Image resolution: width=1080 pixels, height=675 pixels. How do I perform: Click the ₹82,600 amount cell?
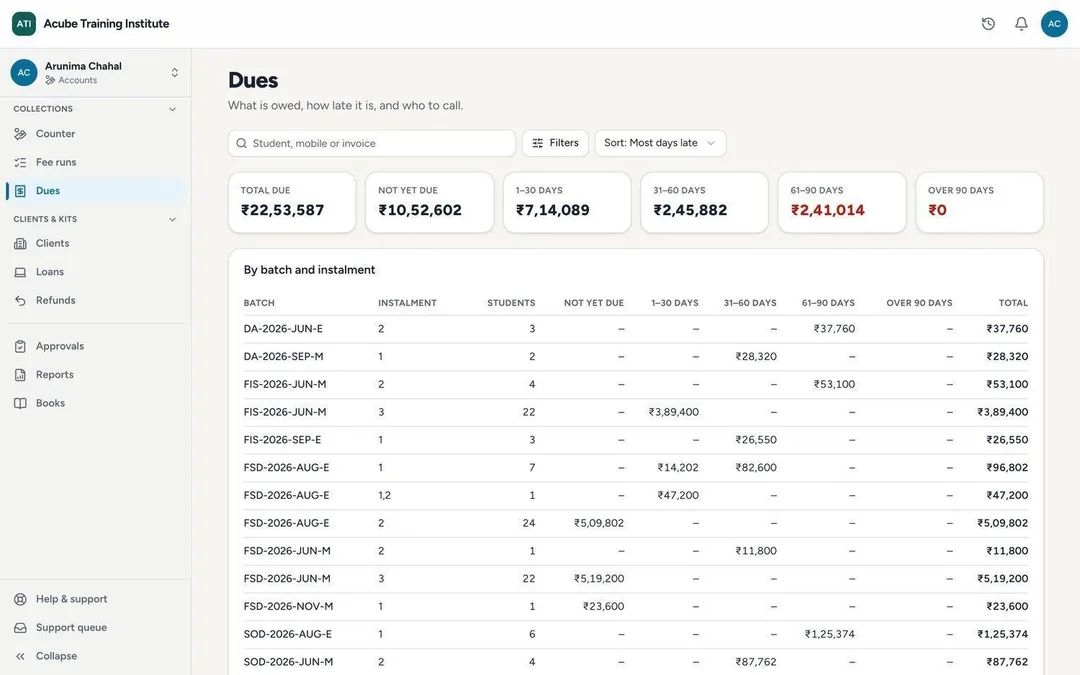pos(756,468)
